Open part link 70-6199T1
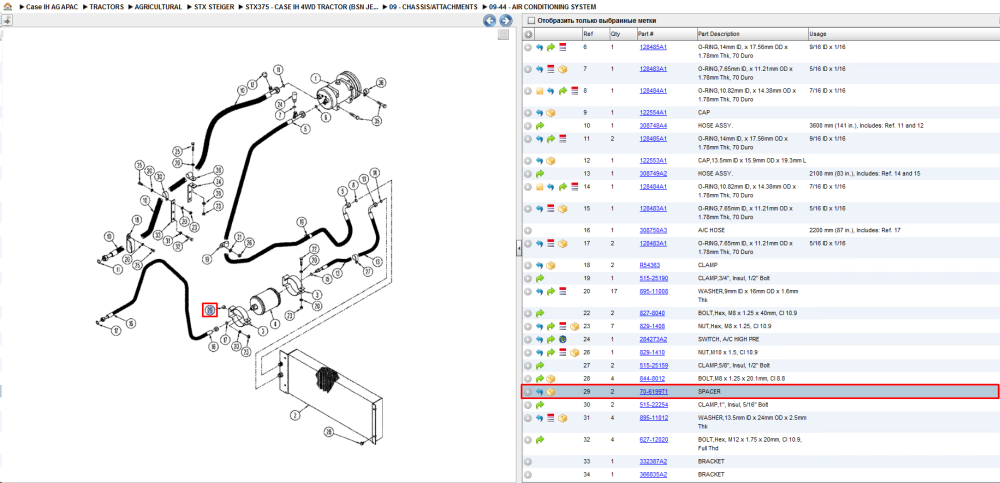The image size is (1000, 483). (x=654, y=392)
